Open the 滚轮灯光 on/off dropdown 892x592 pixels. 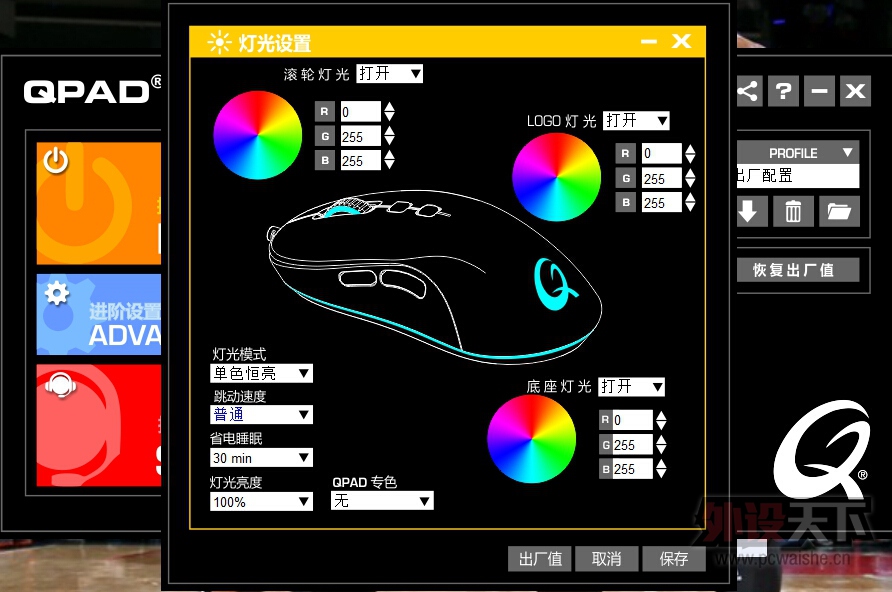[390, 73]
